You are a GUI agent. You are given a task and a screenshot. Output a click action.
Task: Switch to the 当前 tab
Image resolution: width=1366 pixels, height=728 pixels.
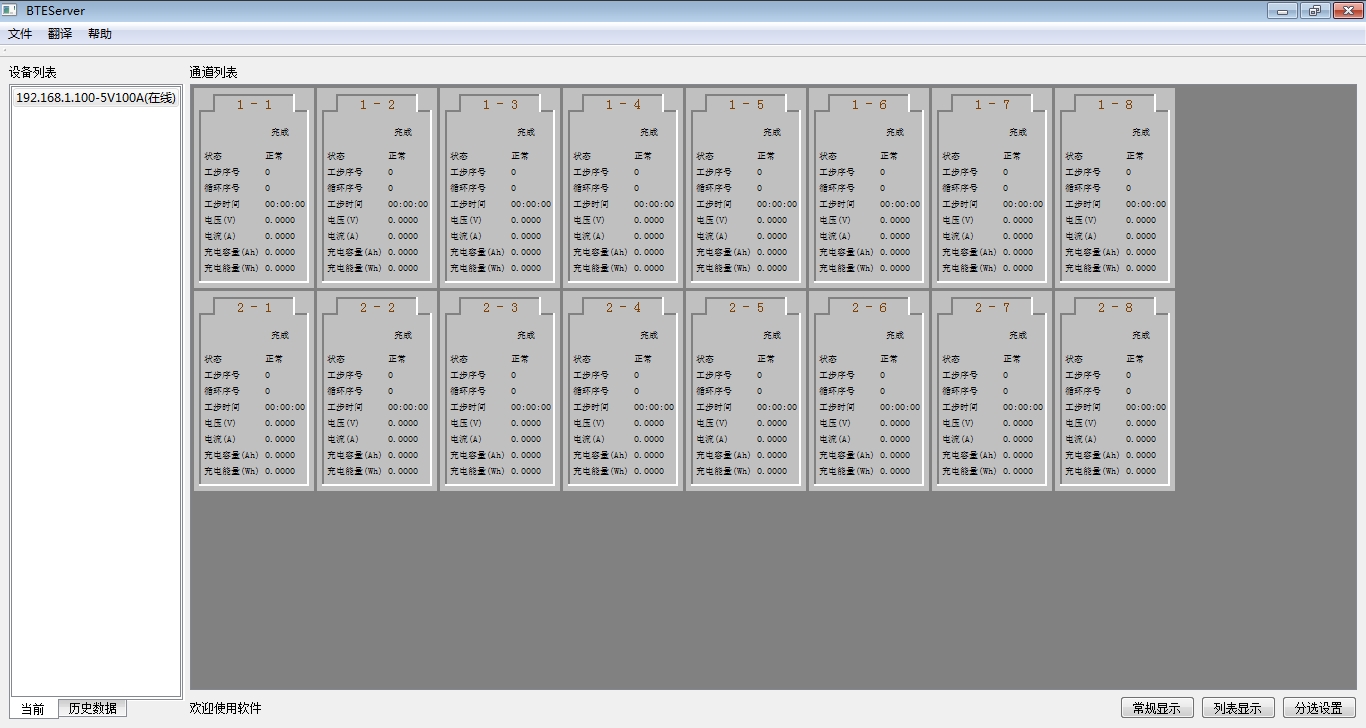pyautogui.click(x=33, y=709)
